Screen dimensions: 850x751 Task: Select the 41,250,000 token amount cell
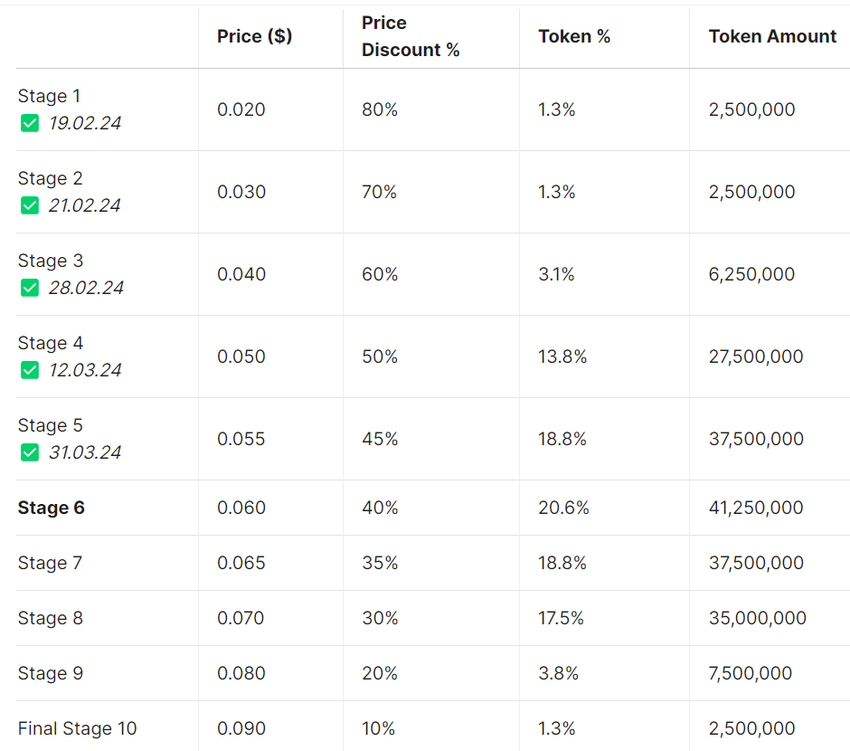click(755, 508)
